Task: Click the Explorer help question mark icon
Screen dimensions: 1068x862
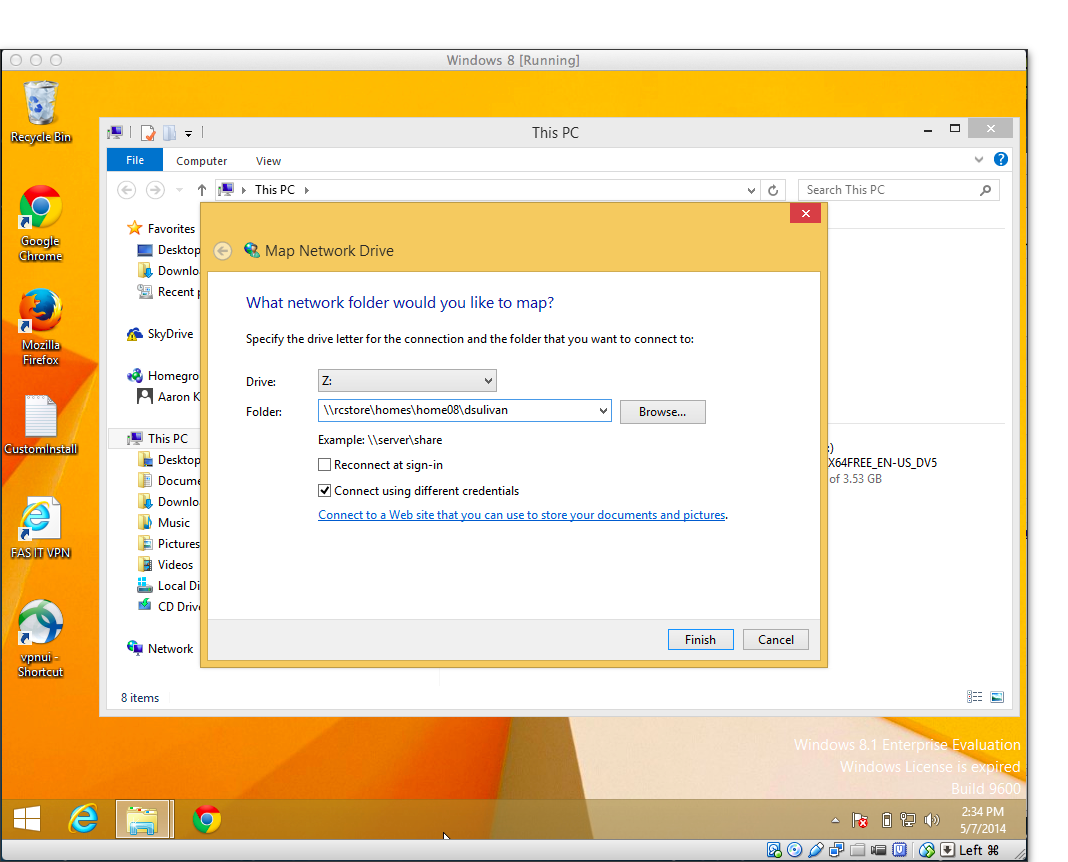Action: (x=1001, y=160)
